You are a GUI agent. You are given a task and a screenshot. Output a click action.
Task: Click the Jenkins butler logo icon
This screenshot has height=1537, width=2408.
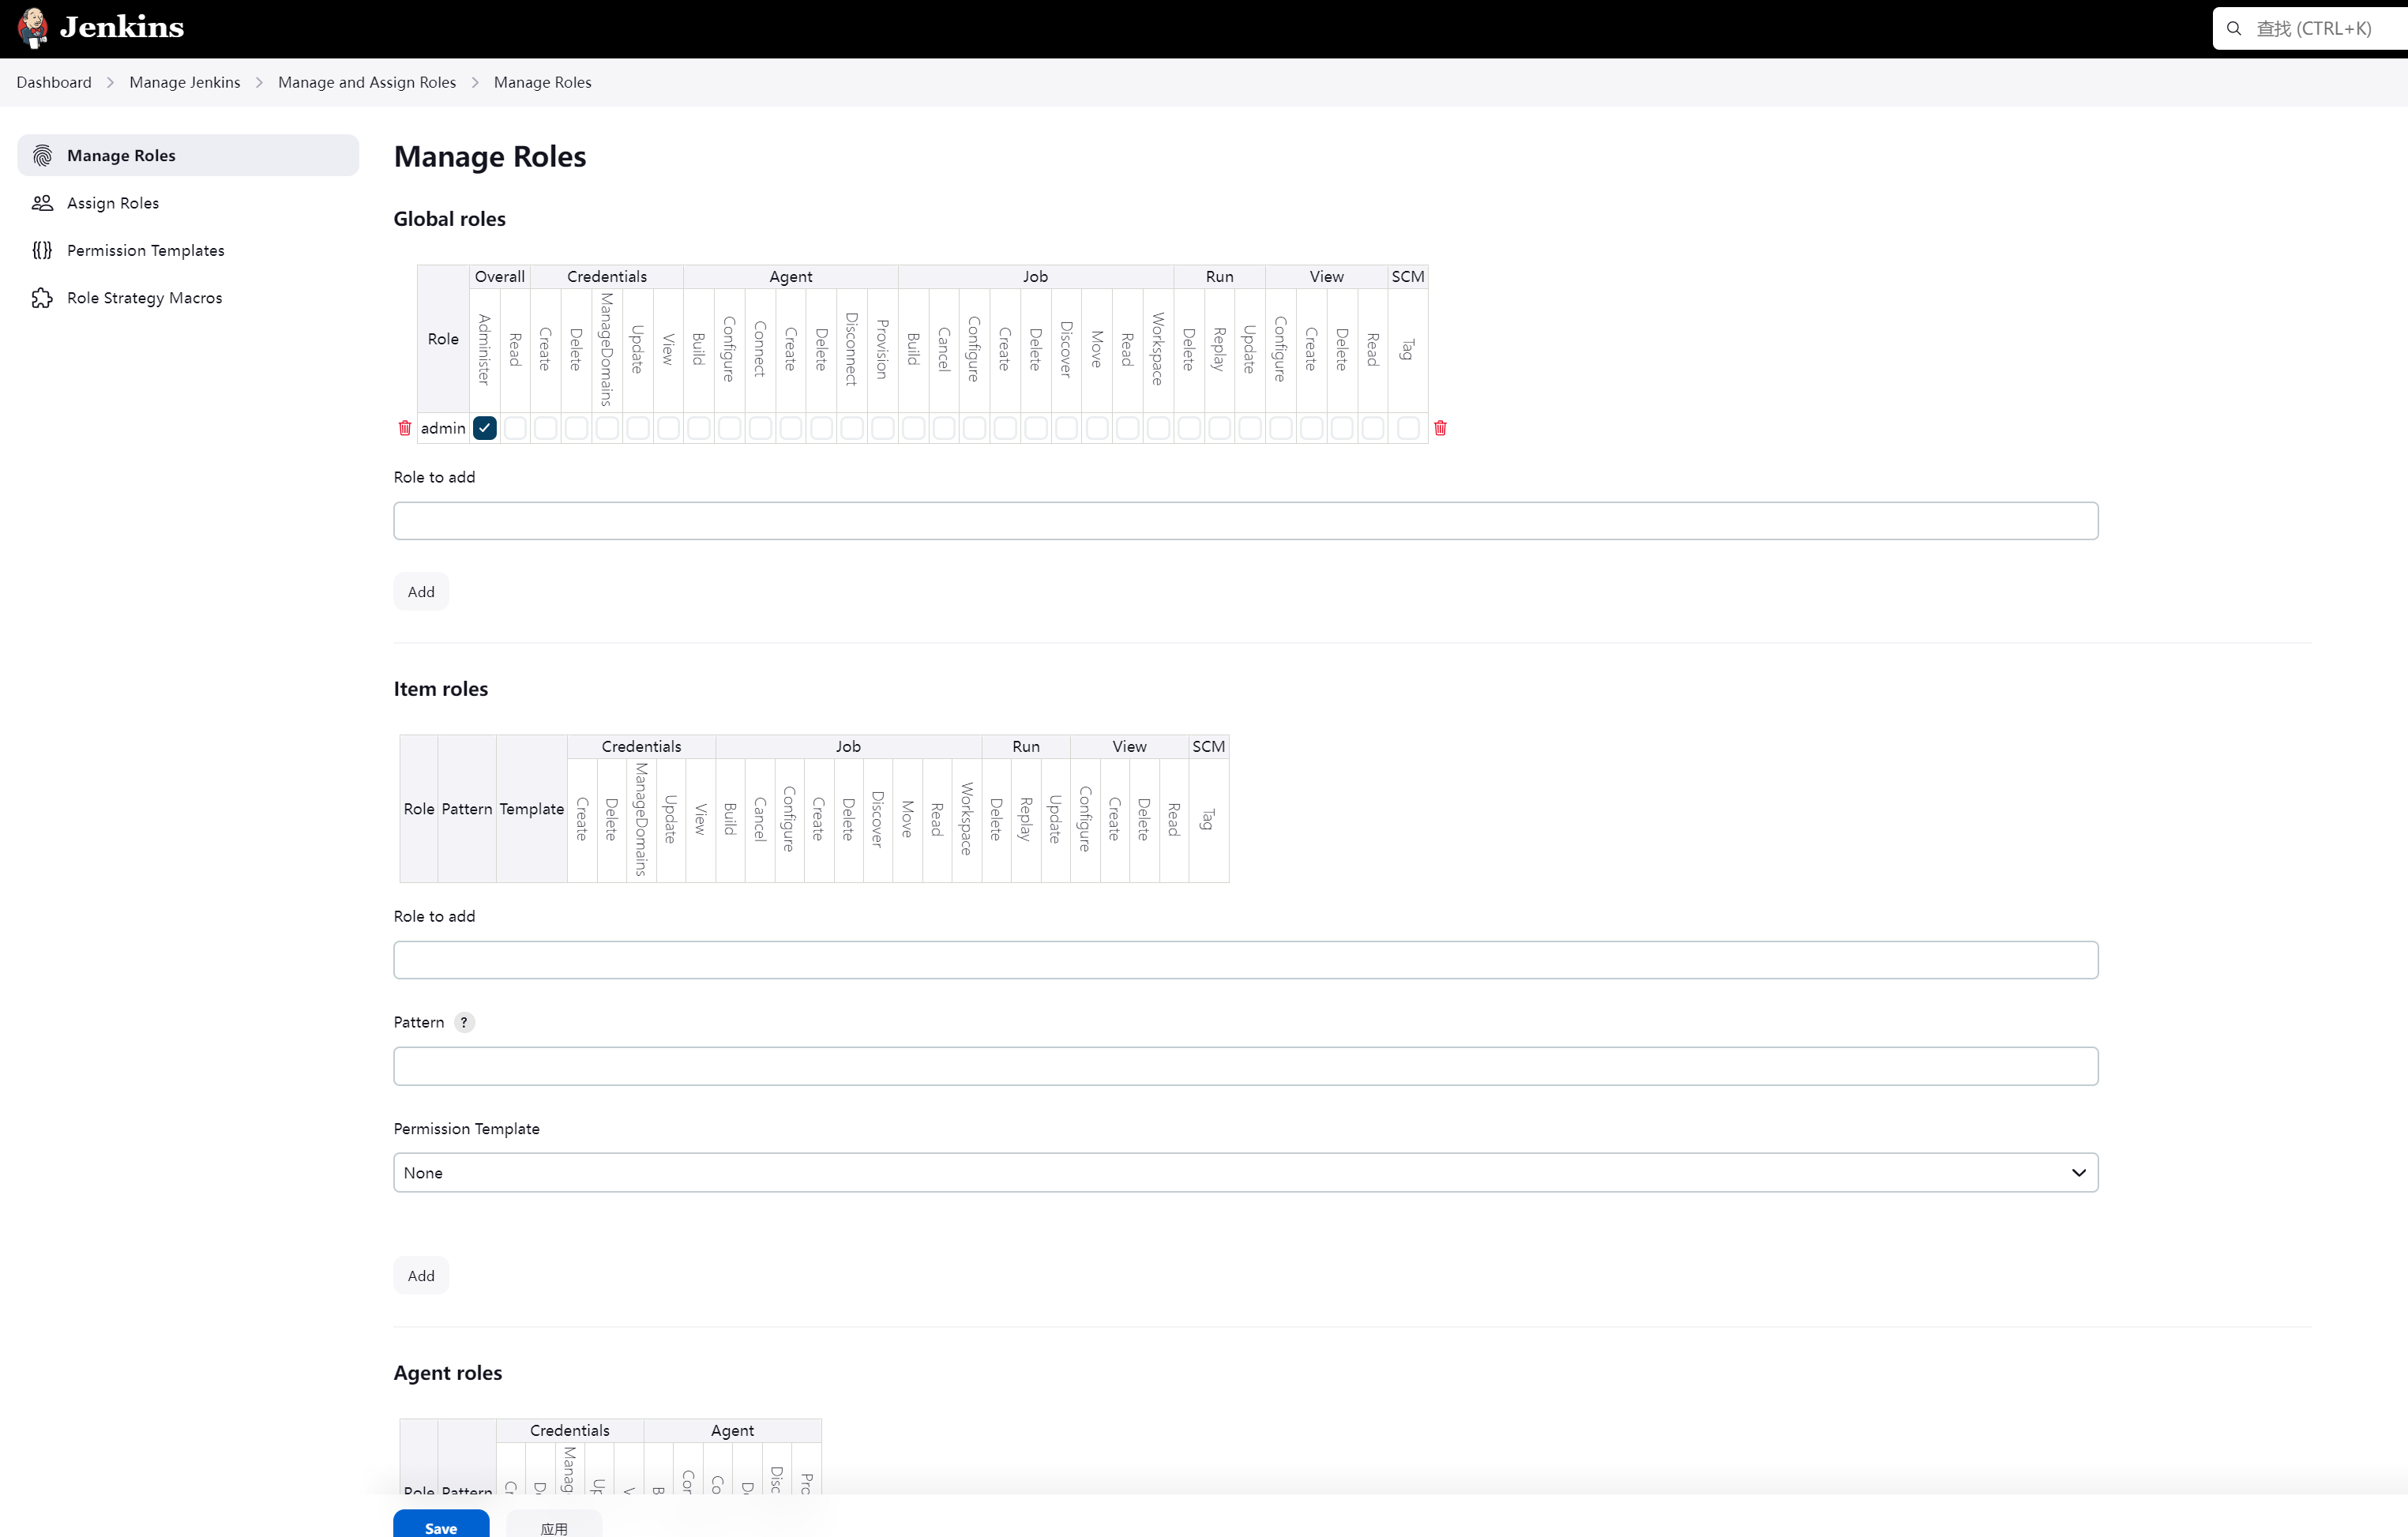pos(33,27)
